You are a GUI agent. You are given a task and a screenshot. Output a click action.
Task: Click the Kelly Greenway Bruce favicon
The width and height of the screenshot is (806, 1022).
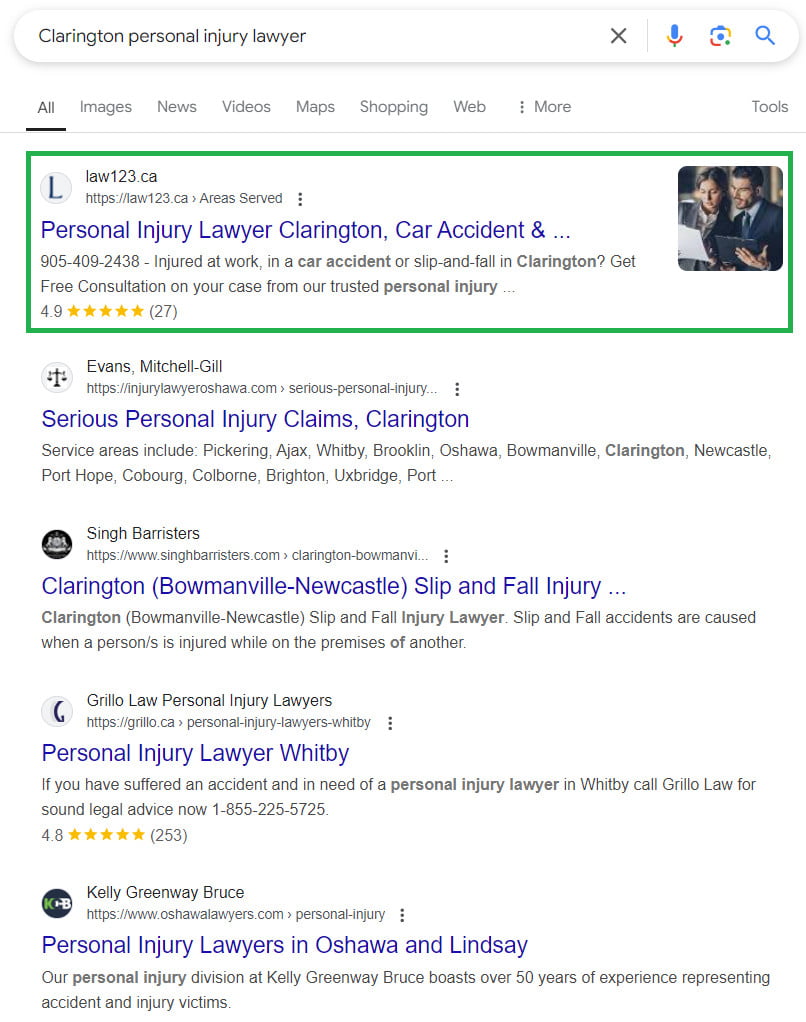click(57, 903)
